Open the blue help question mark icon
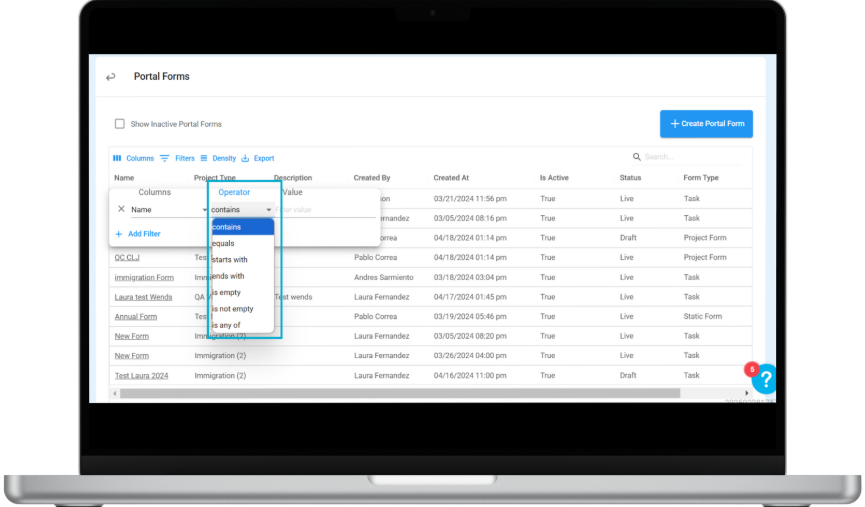 [765, 379]
